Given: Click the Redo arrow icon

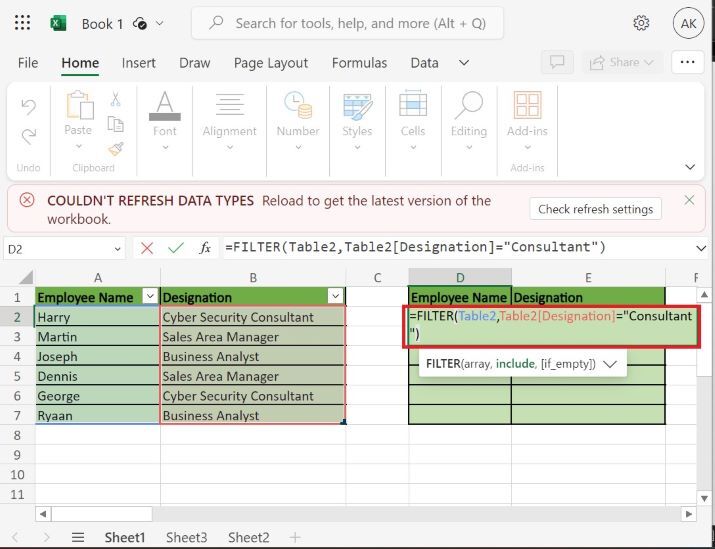Looking at the screenshot, I should (x=28, y=136).
